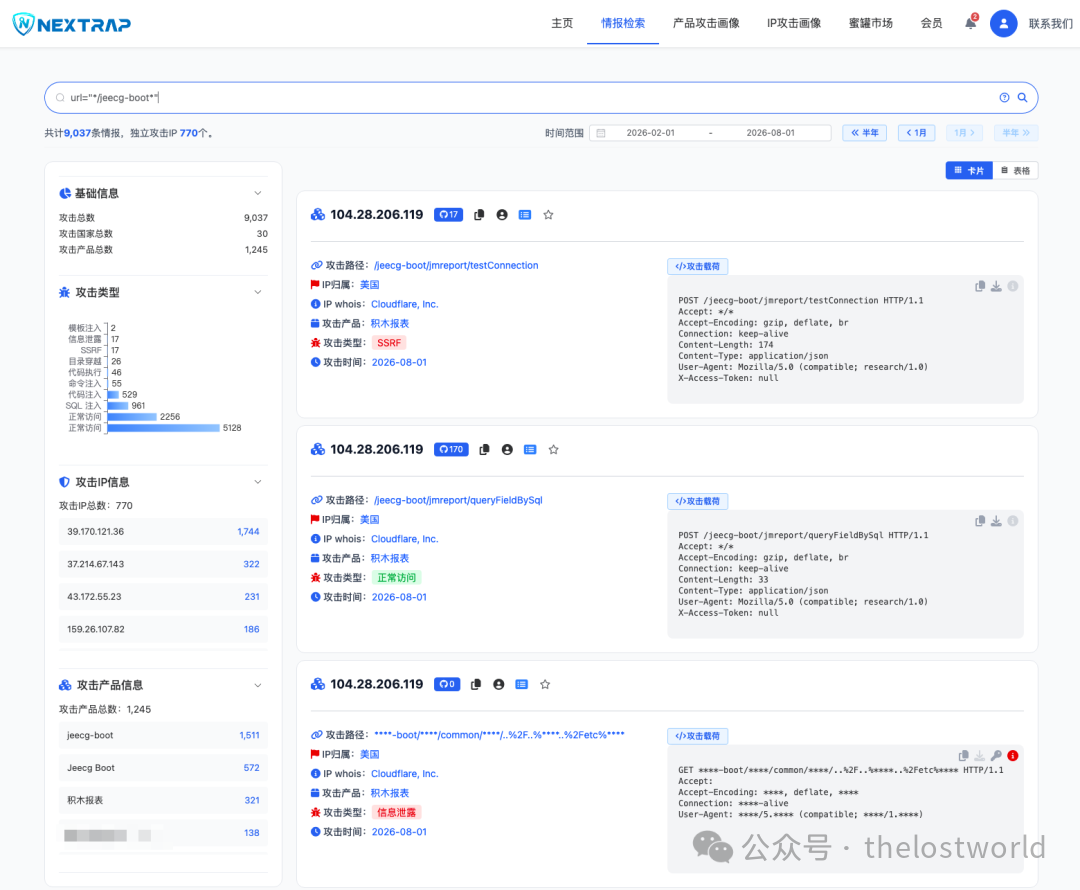
Task: Collapse the 基础信息 section
Action: pyautogui.click(x=258, y=194)
